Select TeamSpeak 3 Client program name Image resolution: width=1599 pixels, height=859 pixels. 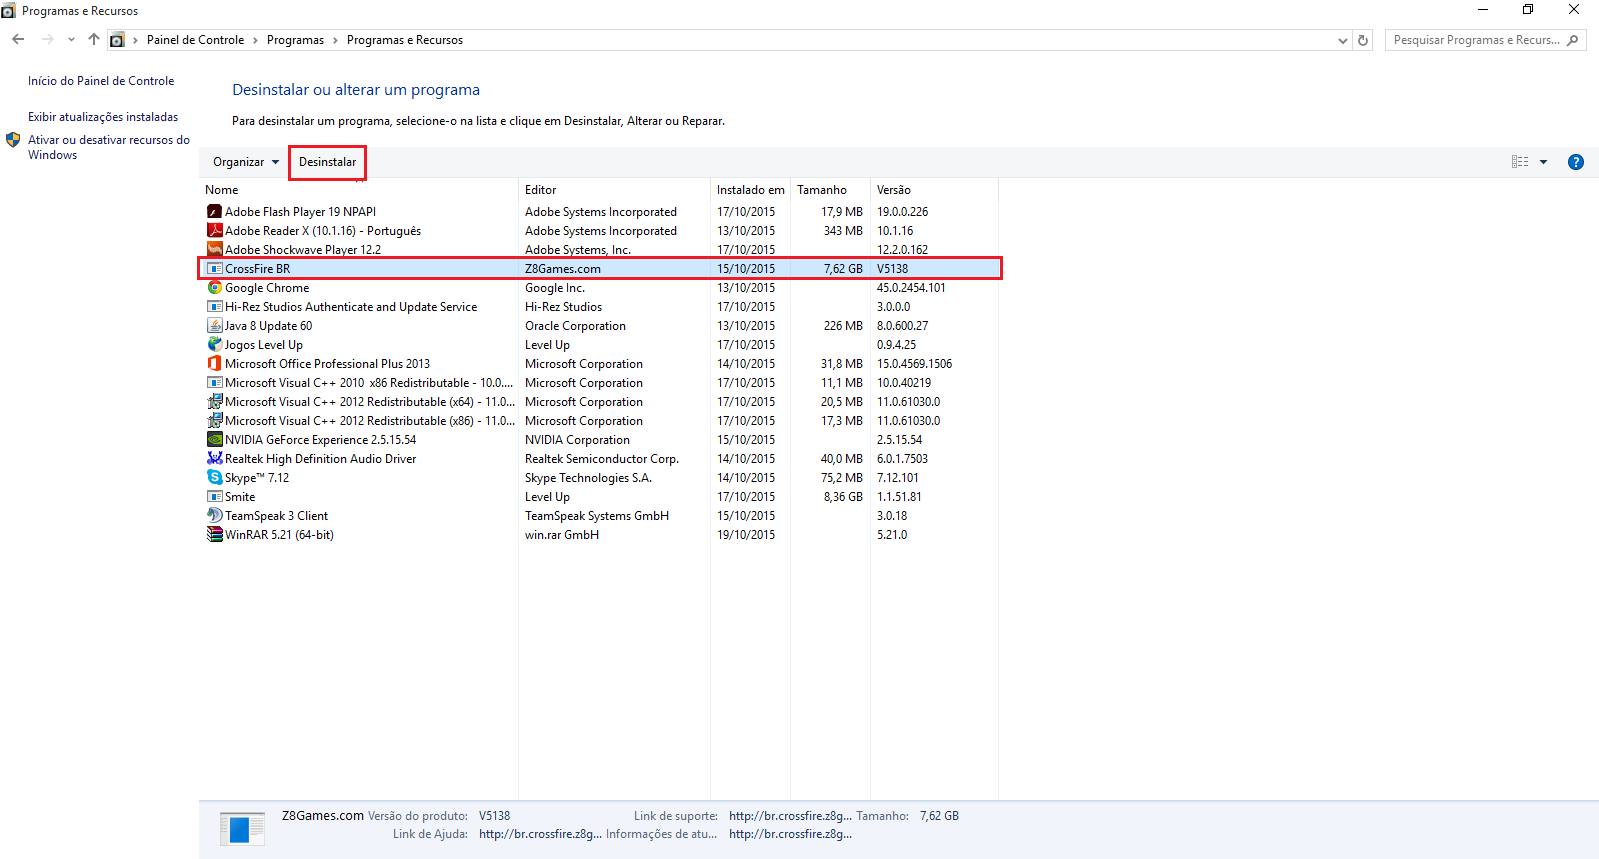pyautogui.click(x=276, y=516)
